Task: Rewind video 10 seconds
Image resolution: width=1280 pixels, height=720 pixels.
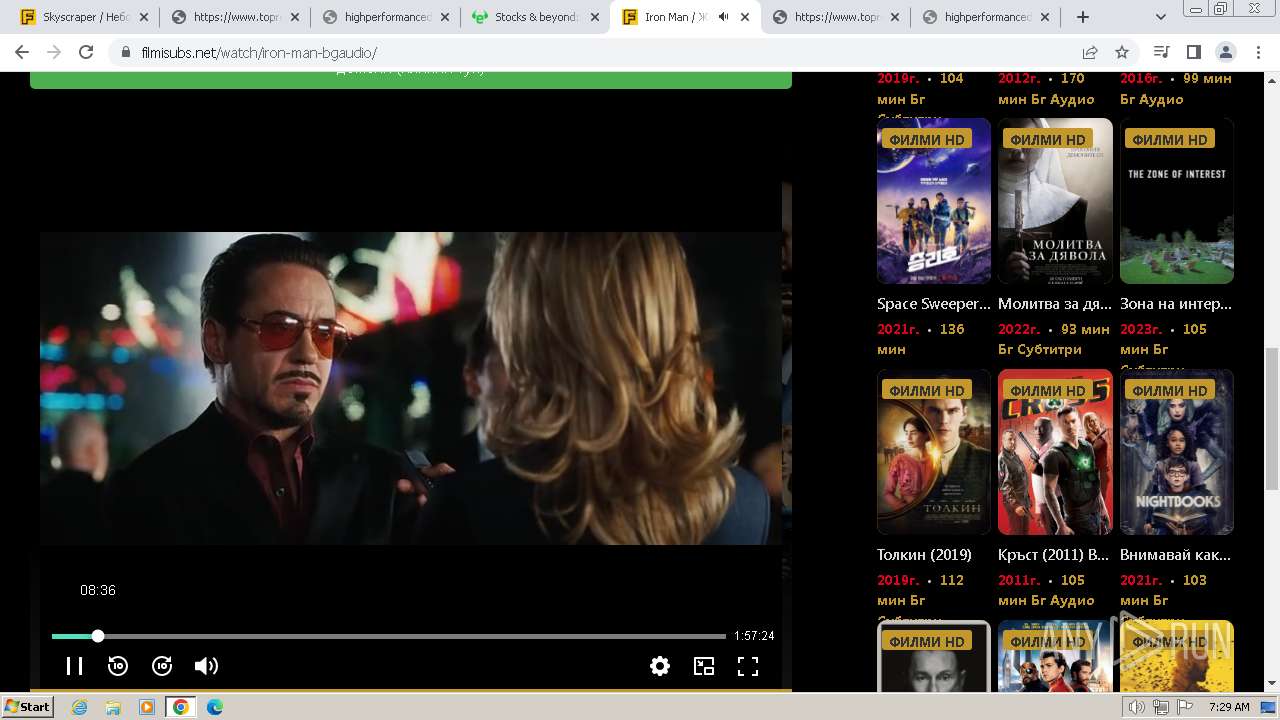Action: coord(118,666)
